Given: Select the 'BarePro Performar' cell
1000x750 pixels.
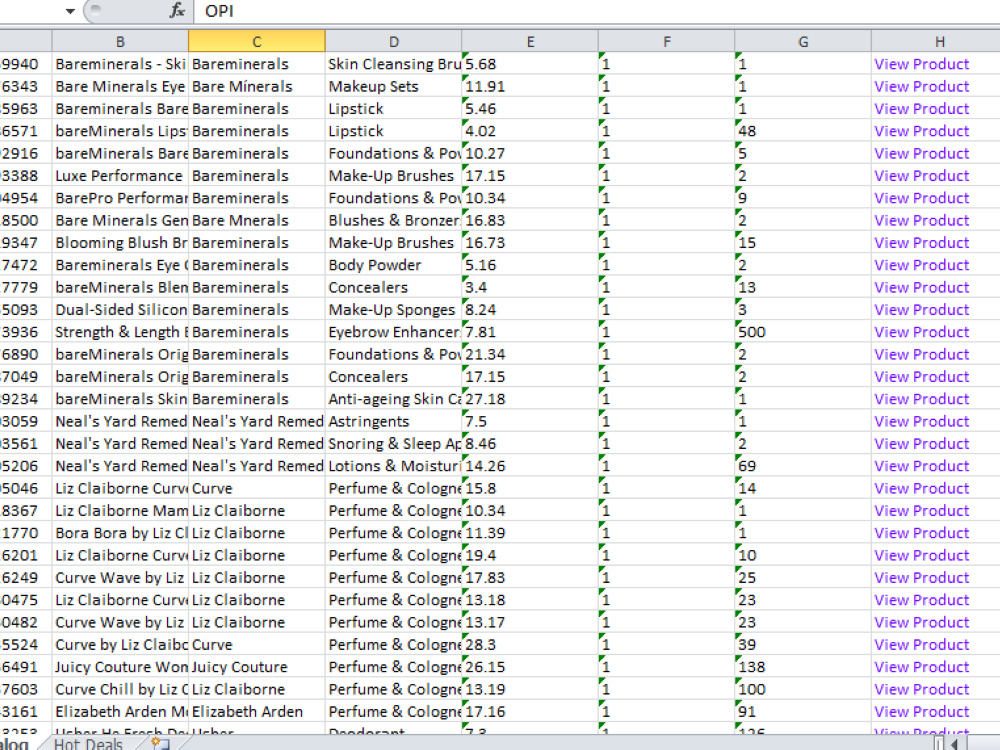Looking at the screenshot, I should [x=120, y=198].
